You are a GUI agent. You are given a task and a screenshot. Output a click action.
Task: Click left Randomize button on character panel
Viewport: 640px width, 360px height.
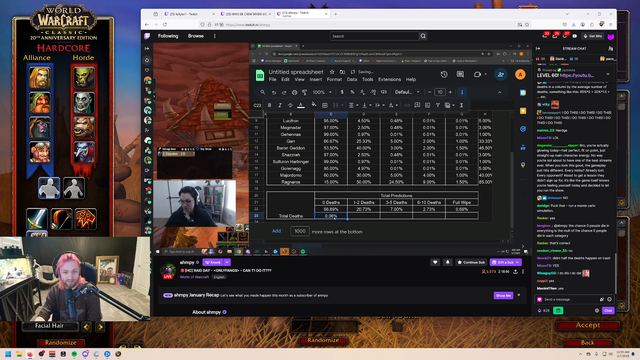(60, 342)
